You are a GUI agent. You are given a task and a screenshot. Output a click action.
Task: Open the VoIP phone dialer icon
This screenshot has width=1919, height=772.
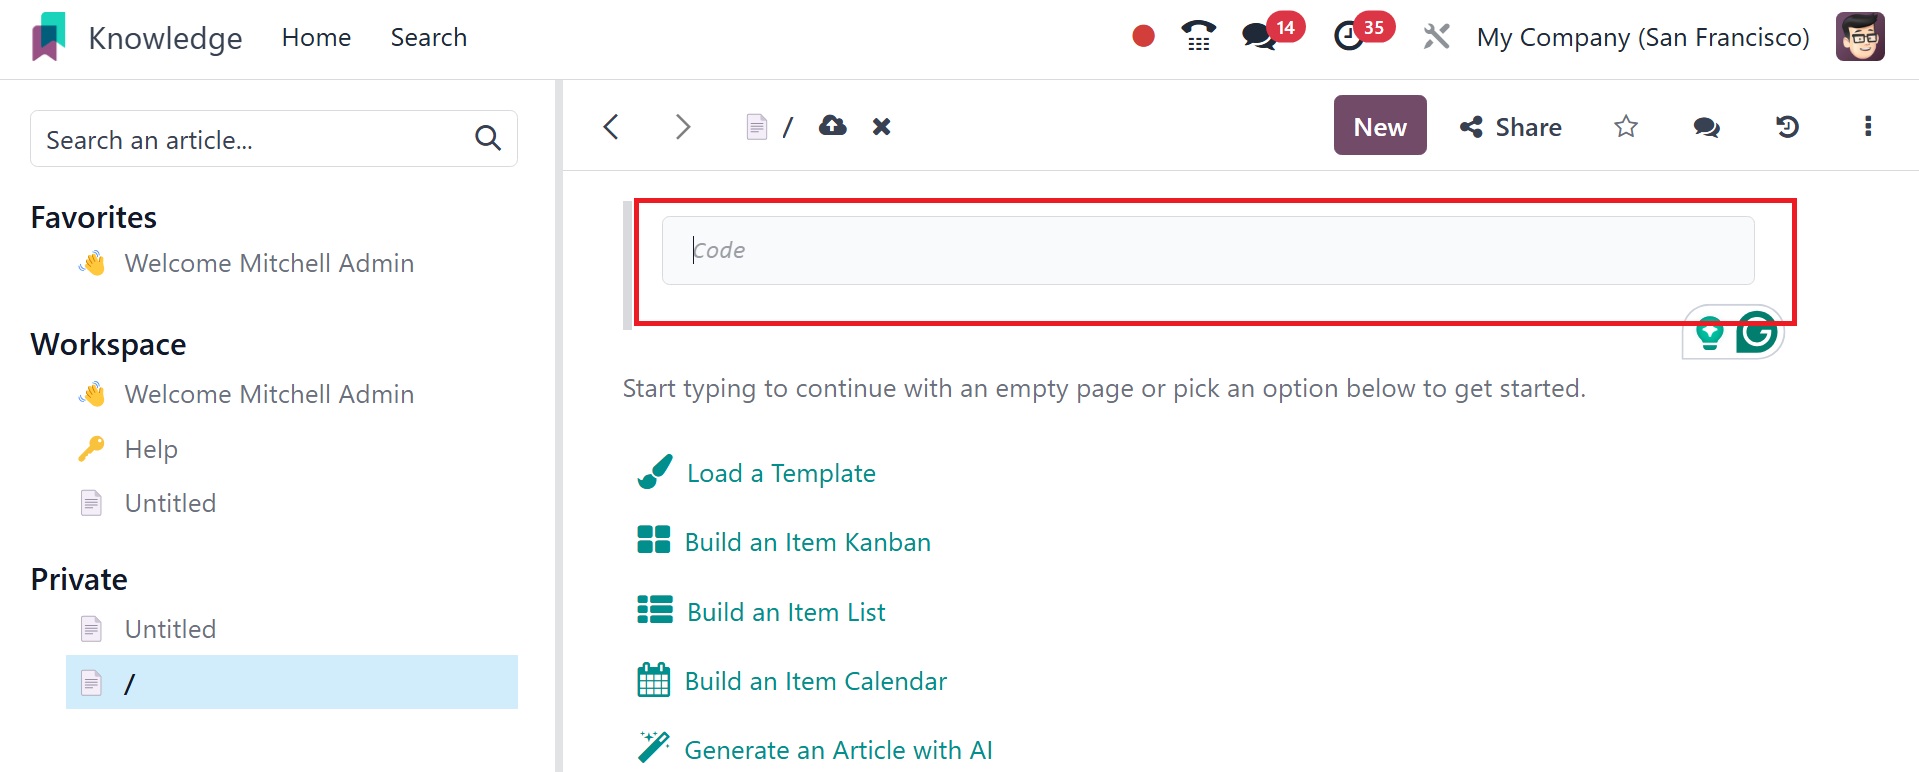1198,37
